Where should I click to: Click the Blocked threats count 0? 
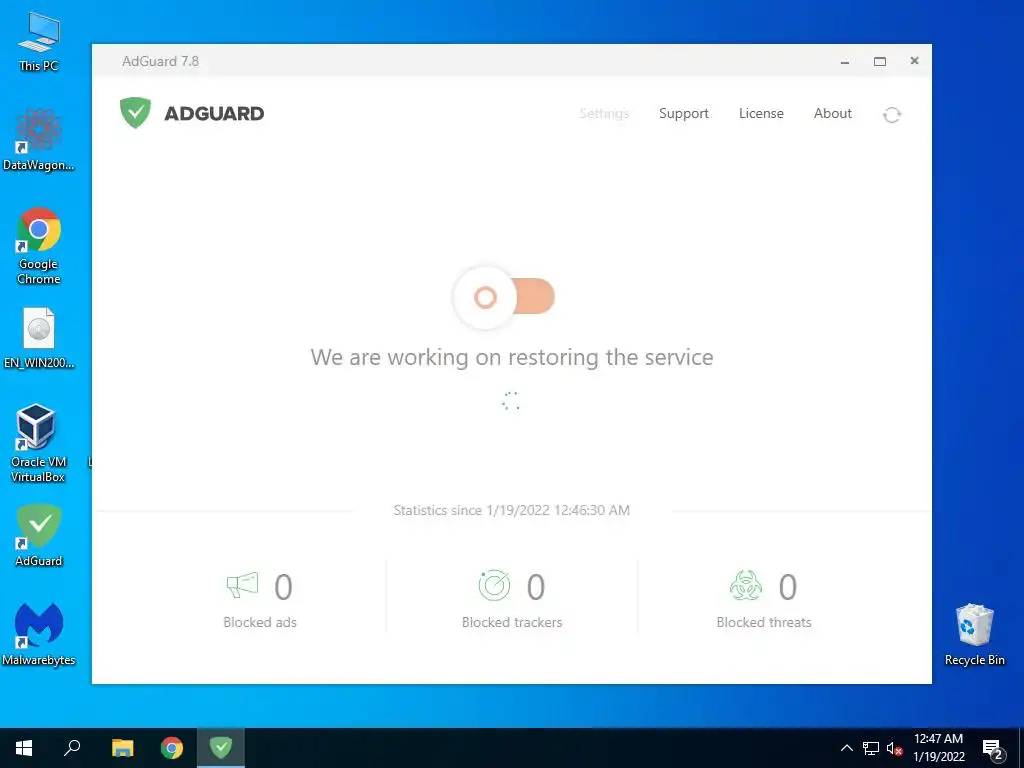[788, 586]
